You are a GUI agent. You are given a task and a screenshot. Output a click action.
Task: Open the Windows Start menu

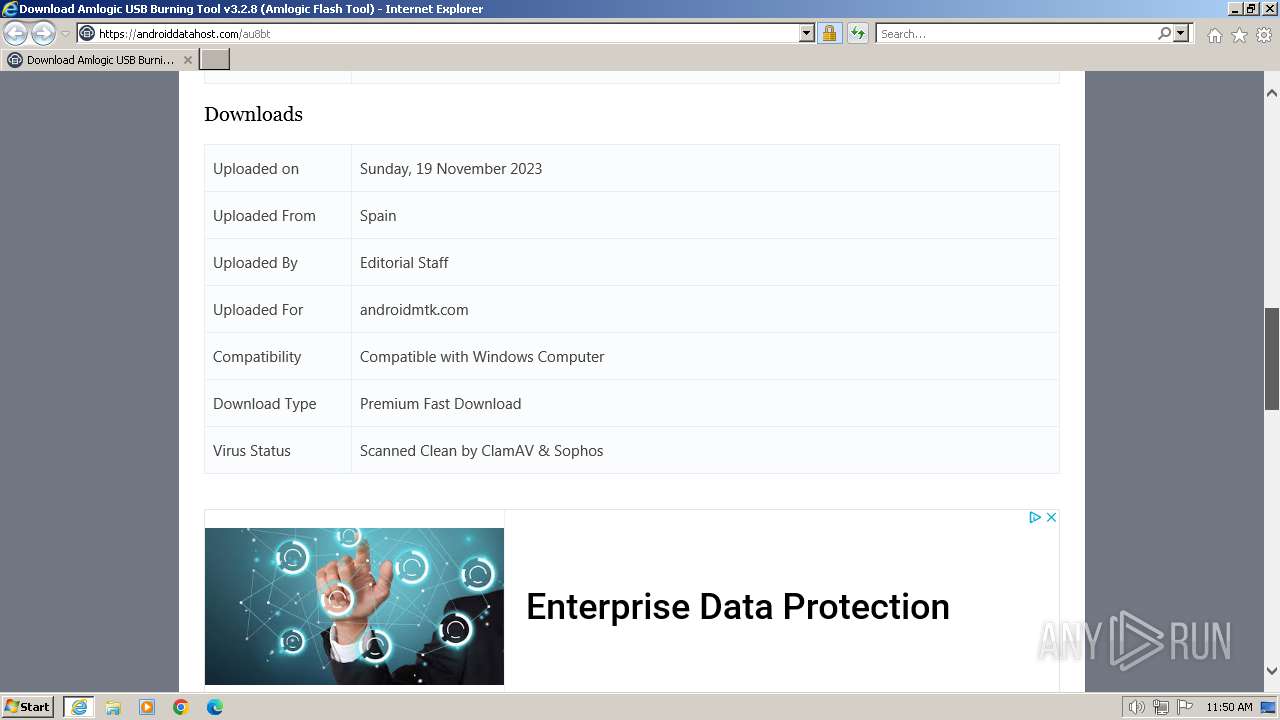pos(28,707)
